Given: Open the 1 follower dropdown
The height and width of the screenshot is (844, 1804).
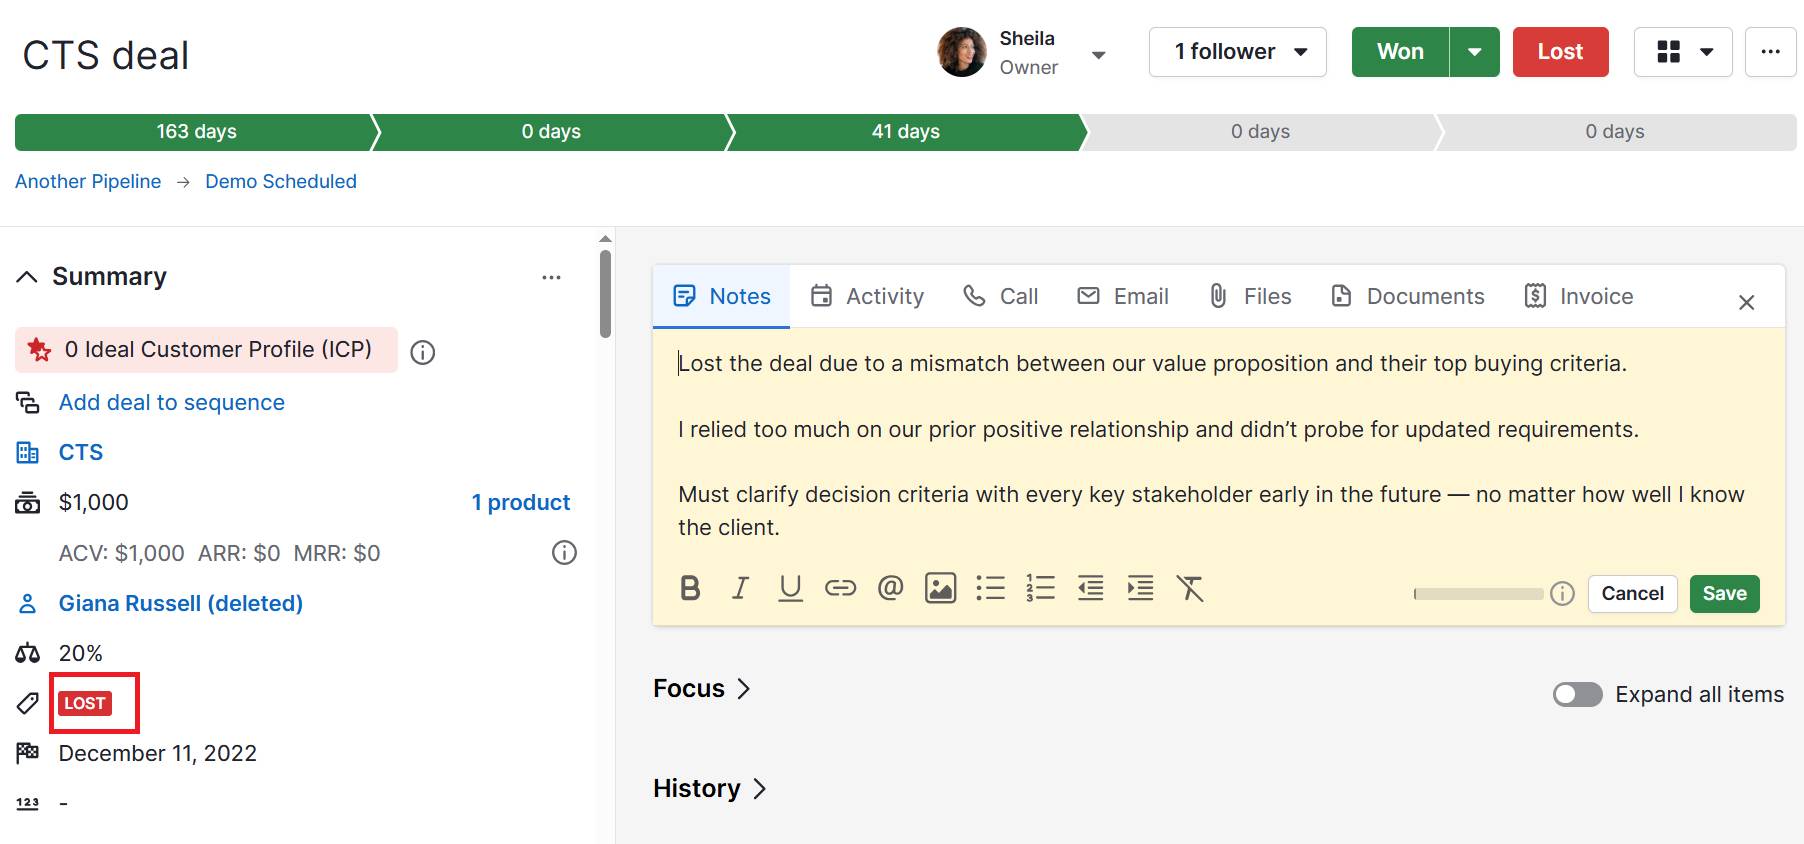Looking at the screenshot, I should tap(1237, 52).
